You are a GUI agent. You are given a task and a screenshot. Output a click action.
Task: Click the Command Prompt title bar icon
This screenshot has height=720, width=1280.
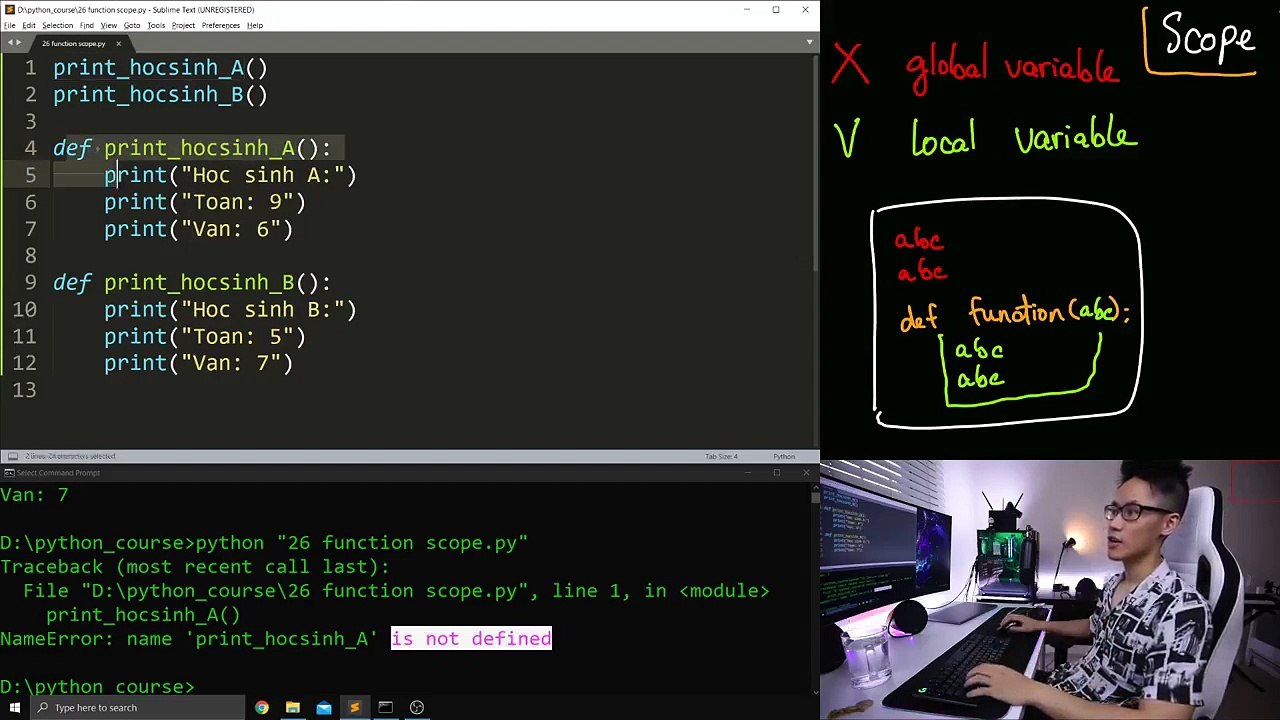click(x=8, y=472)
